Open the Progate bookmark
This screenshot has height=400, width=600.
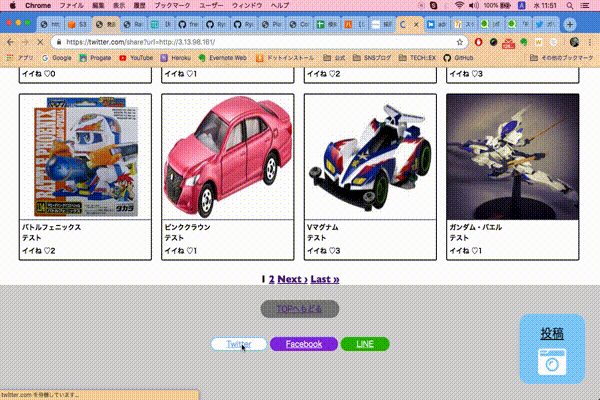pyautogui.click(x=95, y=58)
